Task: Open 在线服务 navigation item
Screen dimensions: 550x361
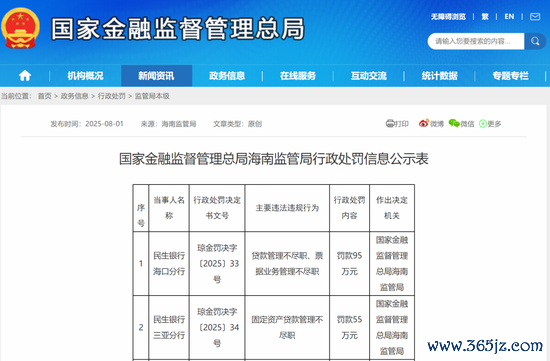Action: 298,76
